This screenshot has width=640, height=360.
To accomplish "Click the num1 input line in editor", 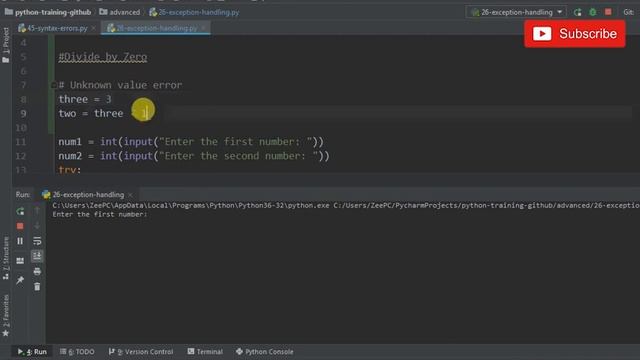I will pyautogui.click(x=191, y=142).
